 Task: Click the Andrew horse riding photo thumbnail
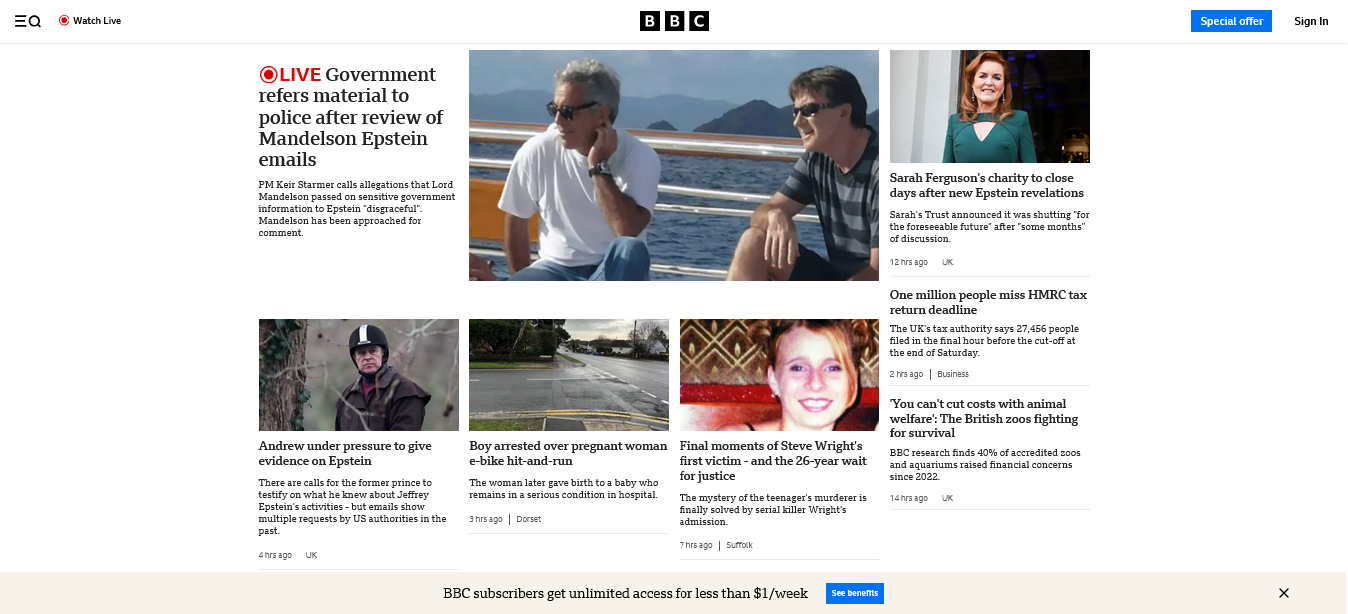point(358,375)
